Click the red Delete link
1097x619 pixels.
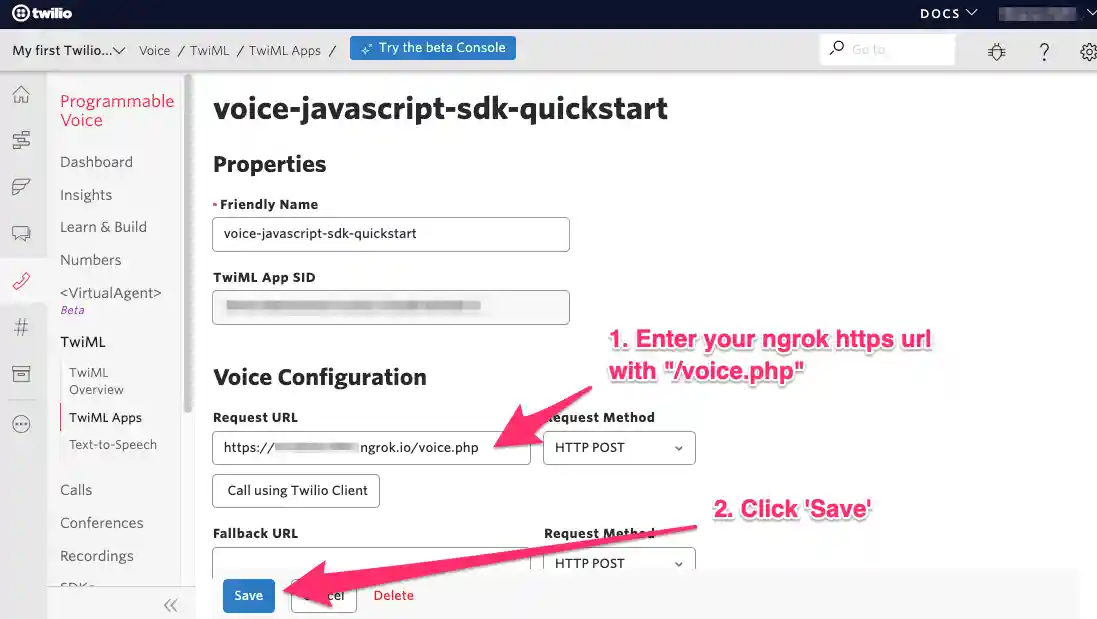point(393,595)
